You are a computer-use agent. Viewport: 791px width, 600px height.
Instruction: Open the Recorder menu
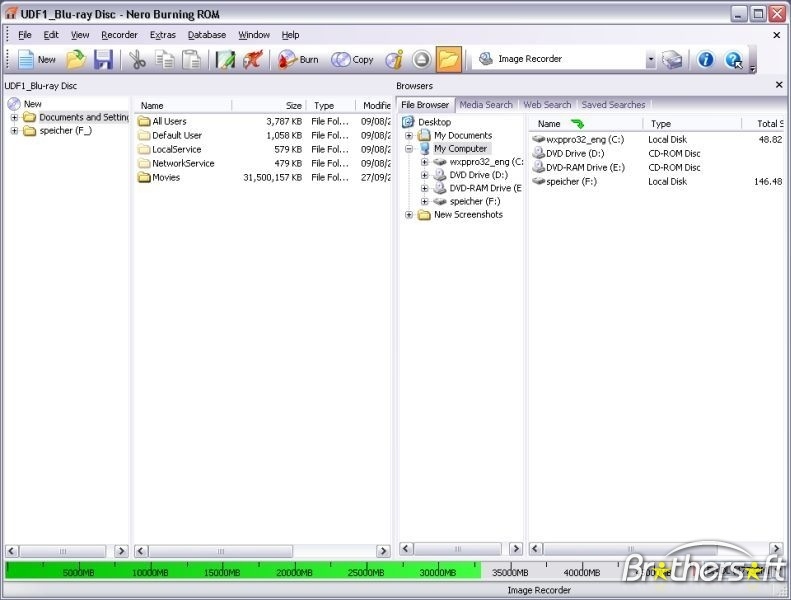pos(119,35)
